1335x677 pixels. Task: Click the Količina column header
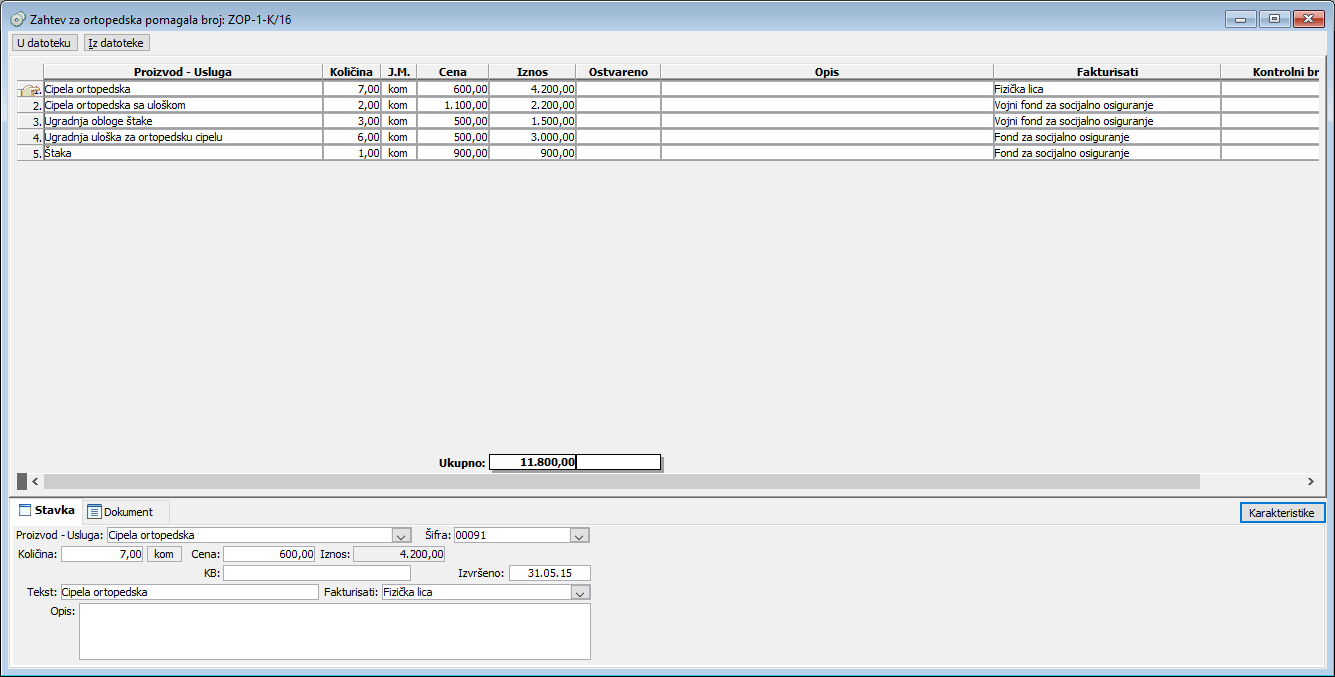351,72
